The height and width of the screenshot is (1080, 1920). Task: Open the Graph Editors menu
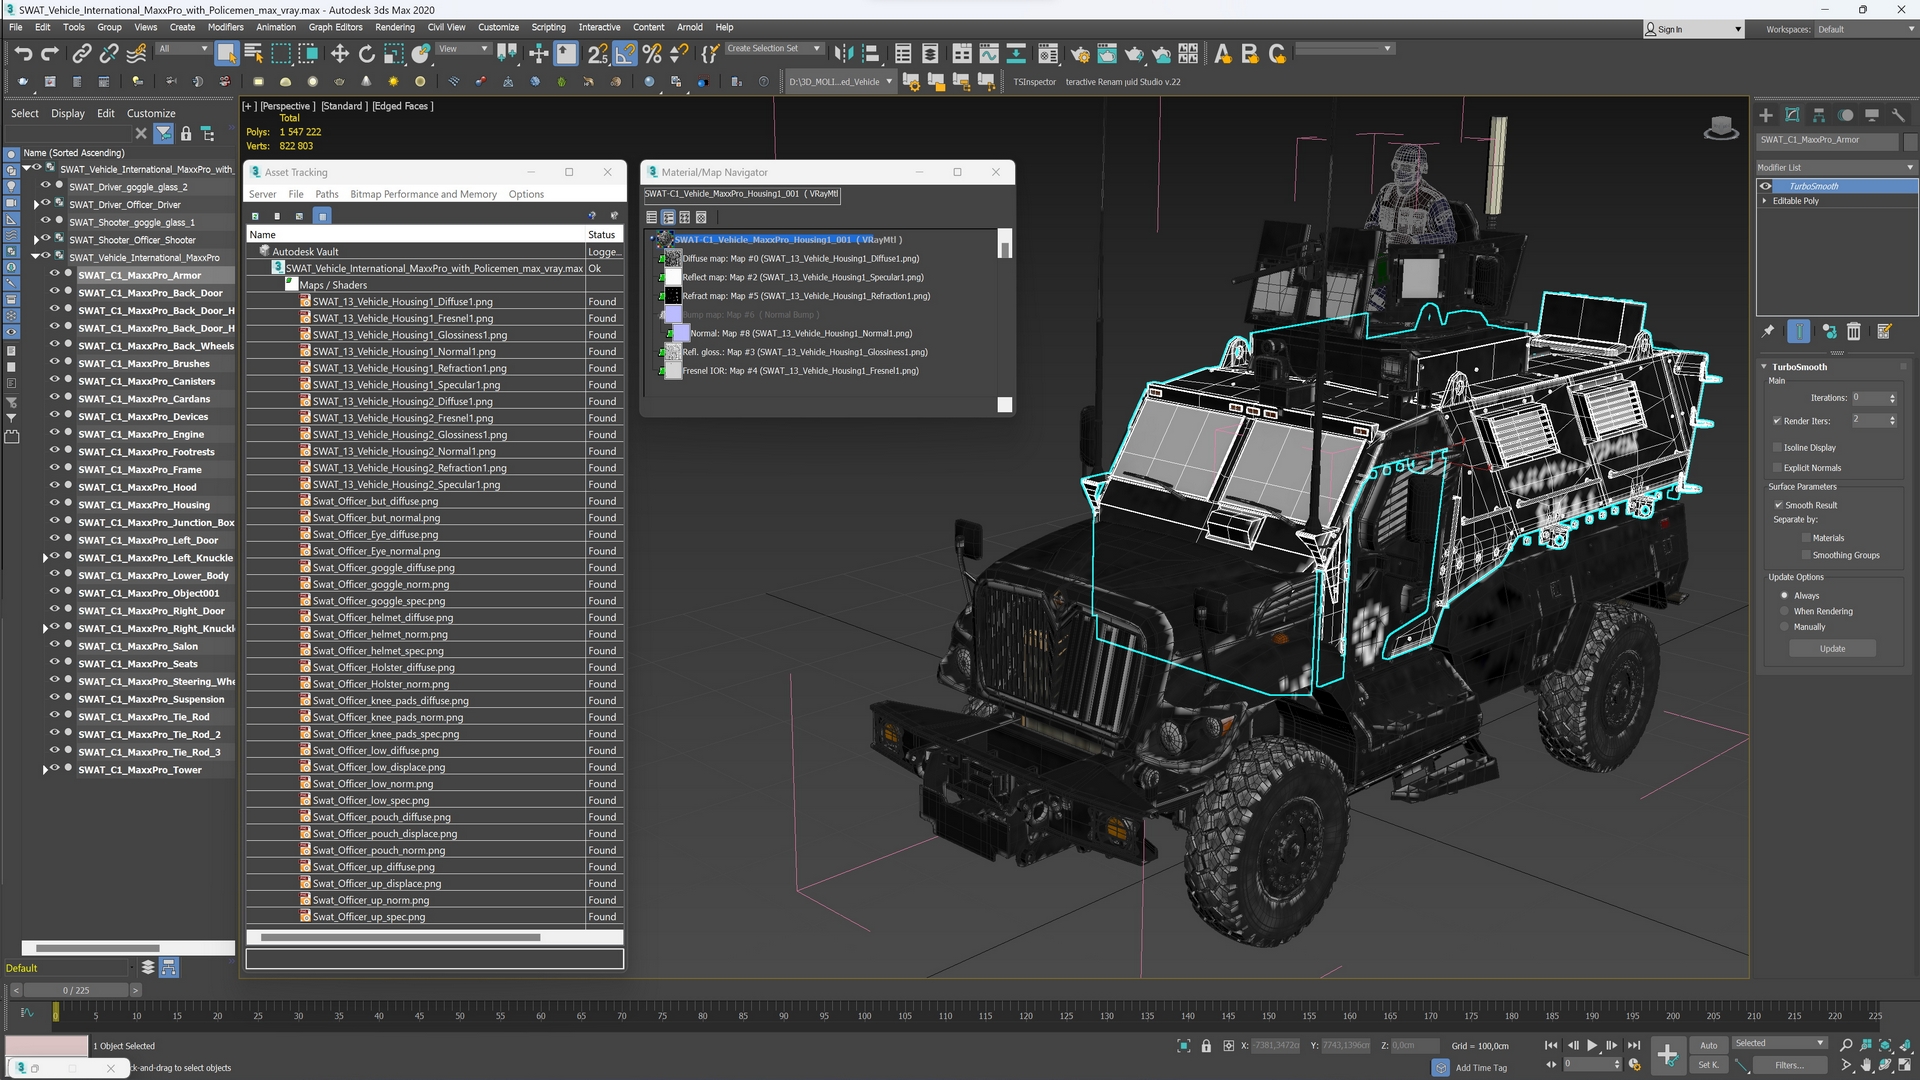pyautogui.click(x=335, y=27)
